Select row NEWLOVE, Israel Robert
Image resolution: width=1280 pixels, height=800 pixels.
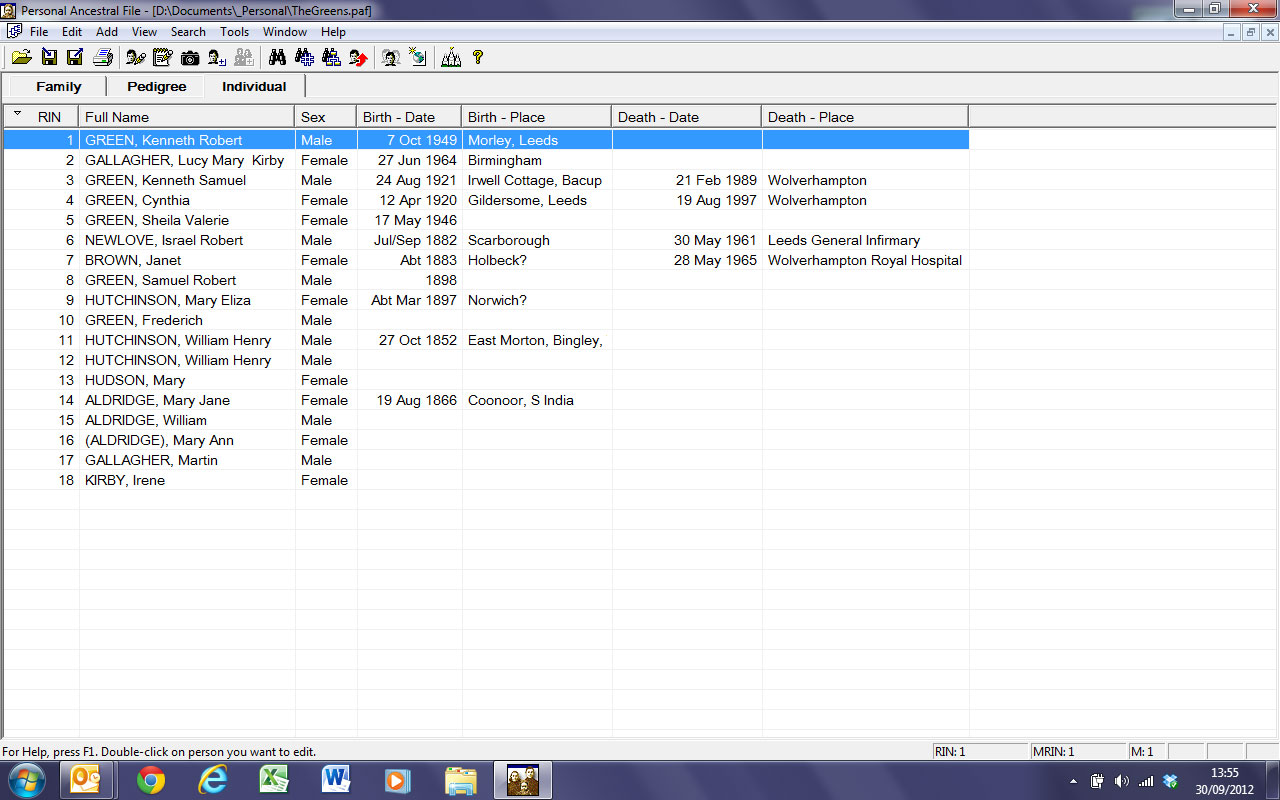[486, 240]
